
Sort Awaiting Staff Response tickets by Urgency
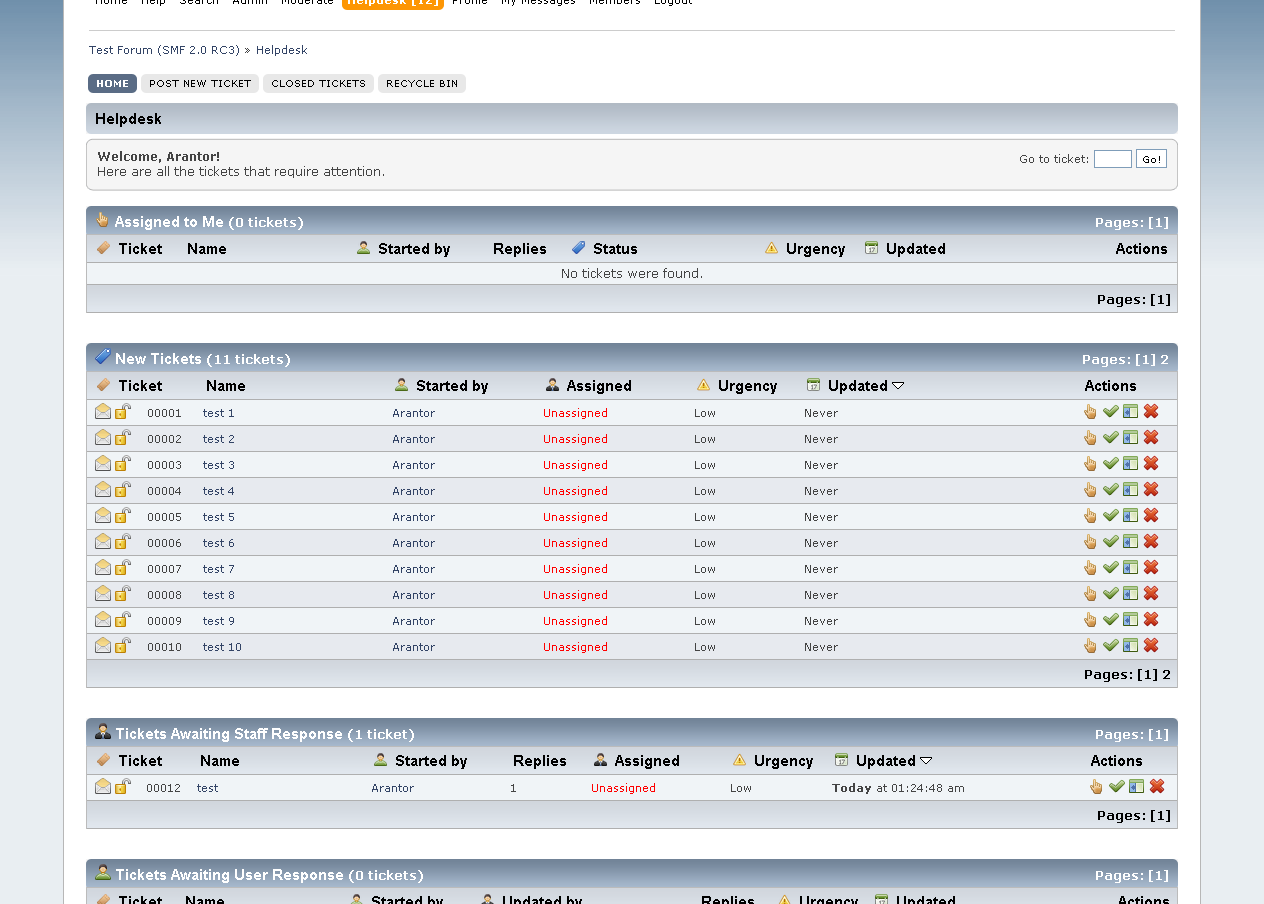pos(783,761)
